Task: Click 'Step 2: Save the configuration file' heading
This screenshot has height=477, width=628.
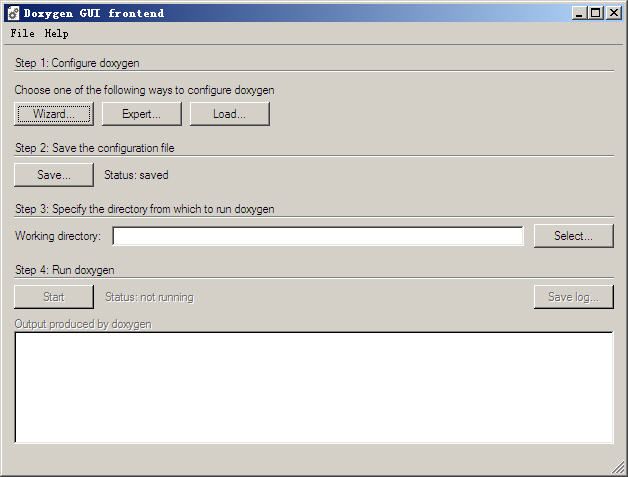Action: 95,148
